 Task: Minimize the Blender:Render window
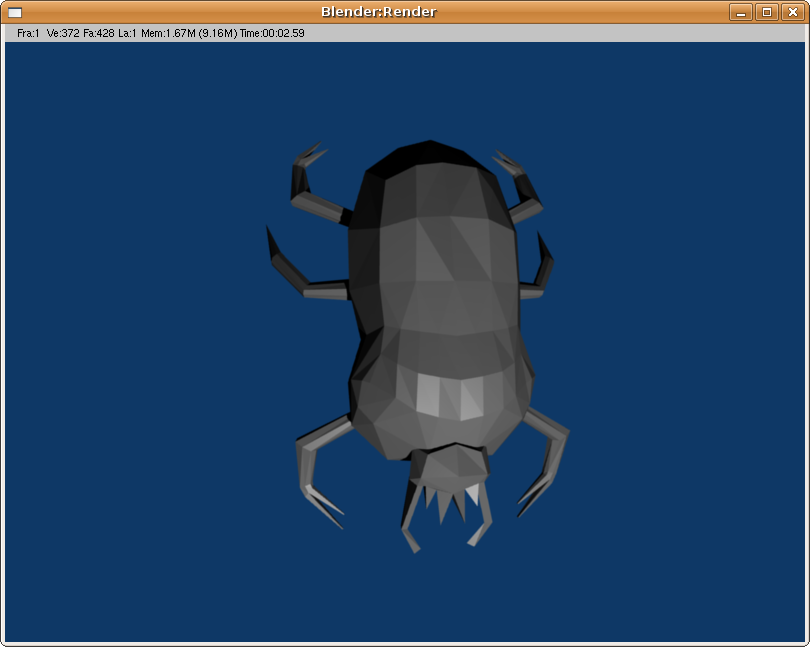(x=741, y=12)
